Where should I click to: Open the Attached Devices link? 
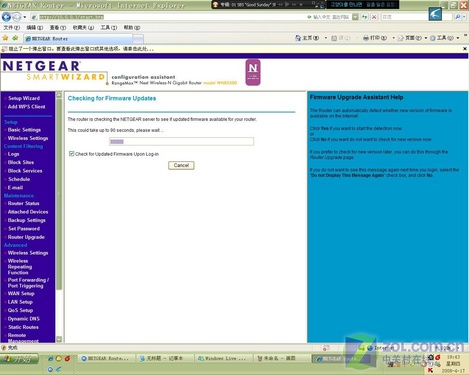coord(28,212)
